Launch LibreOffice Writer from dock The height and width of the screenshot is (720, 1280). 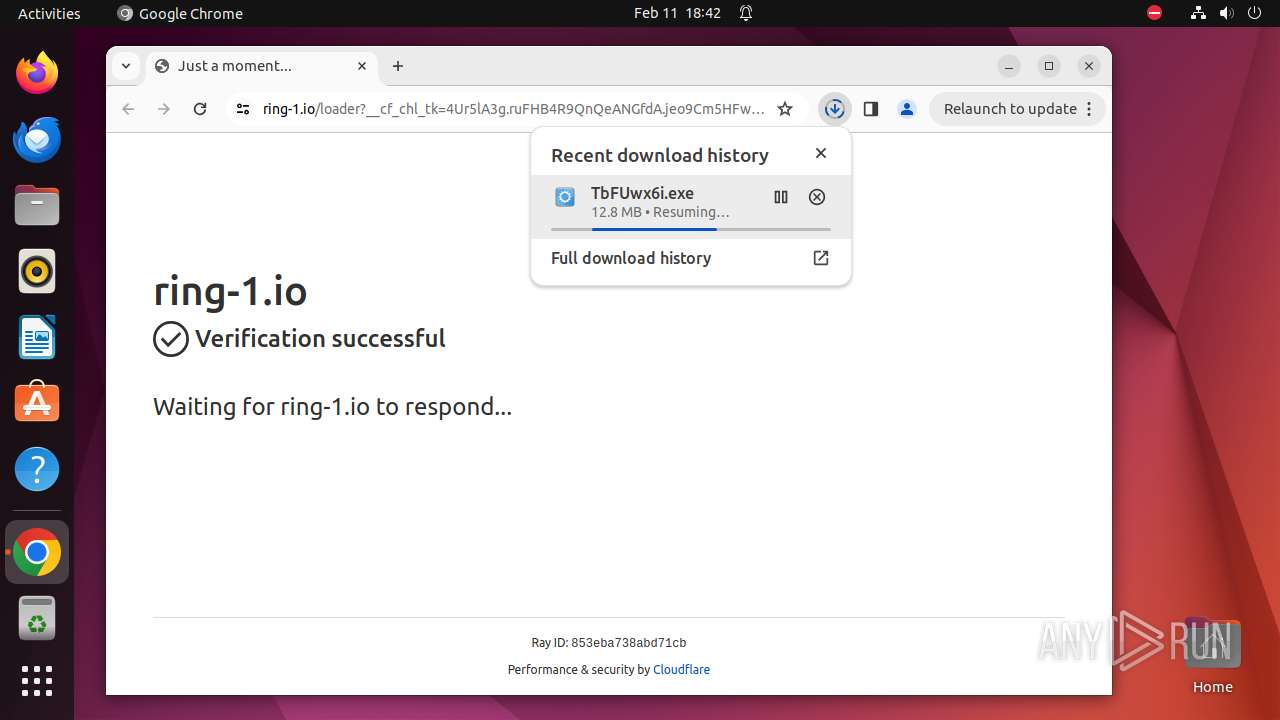(x=37, y=337)
